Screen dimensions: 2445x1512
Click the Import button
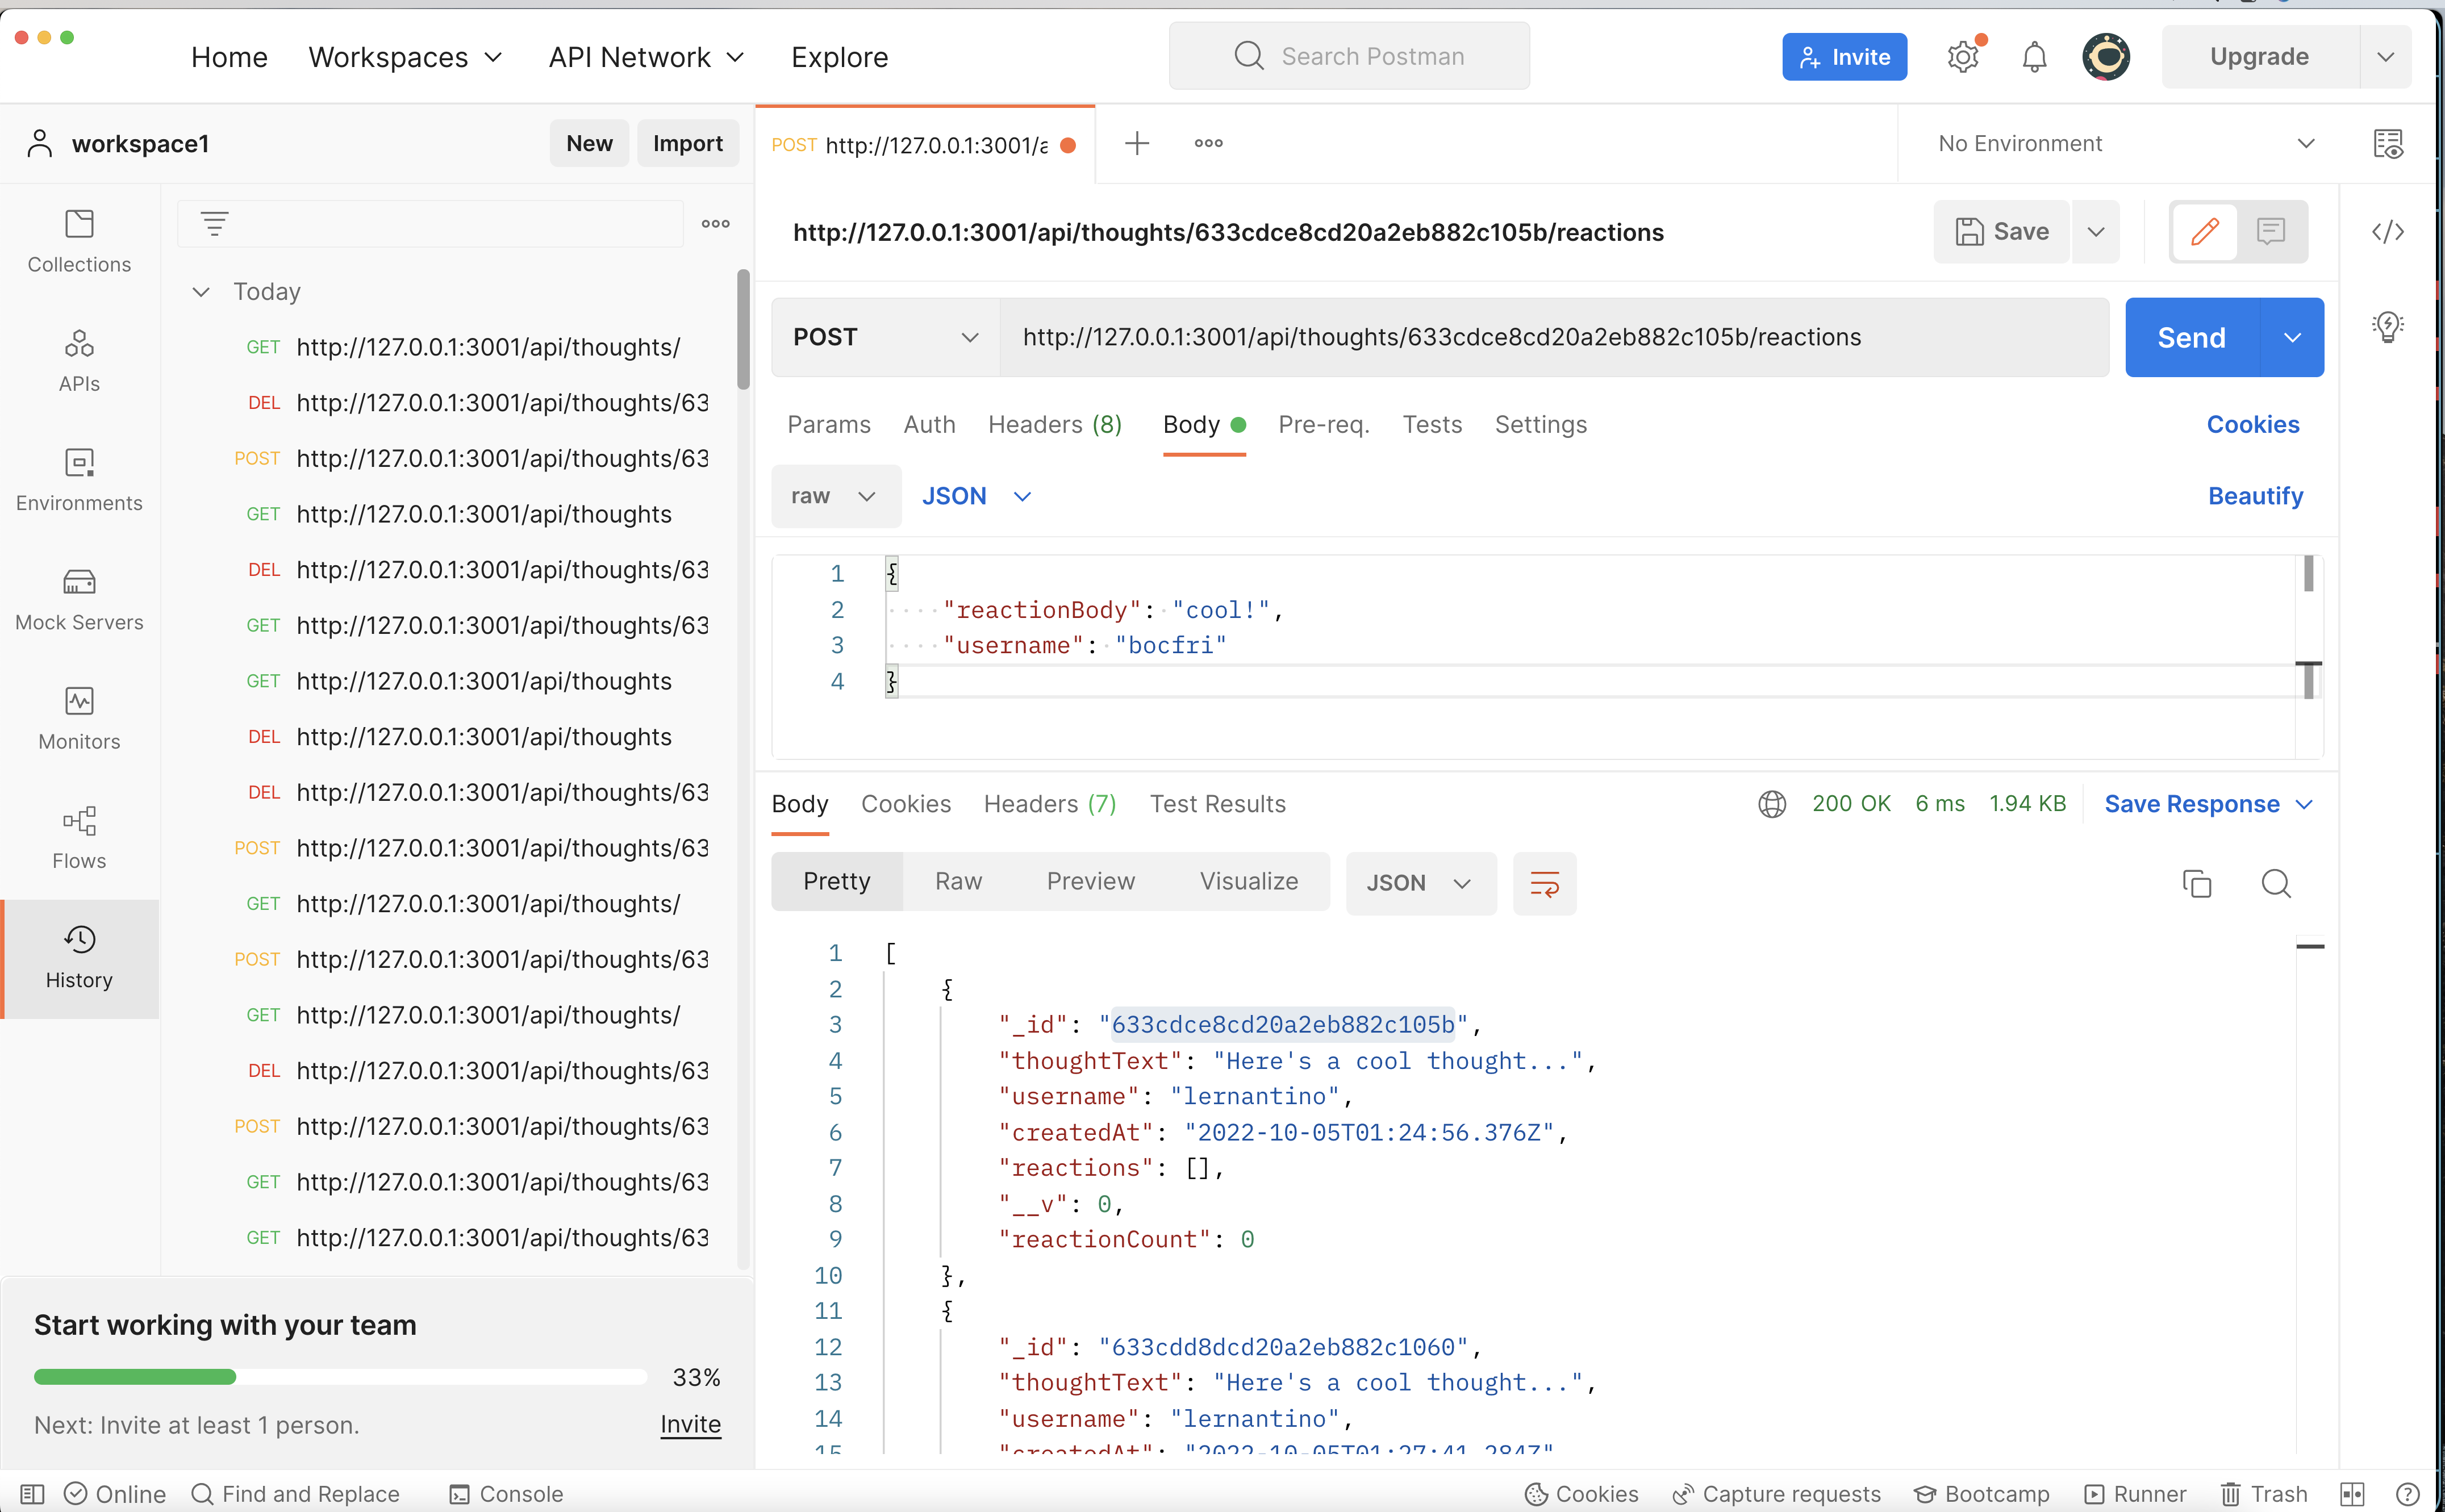click(687, 143)
